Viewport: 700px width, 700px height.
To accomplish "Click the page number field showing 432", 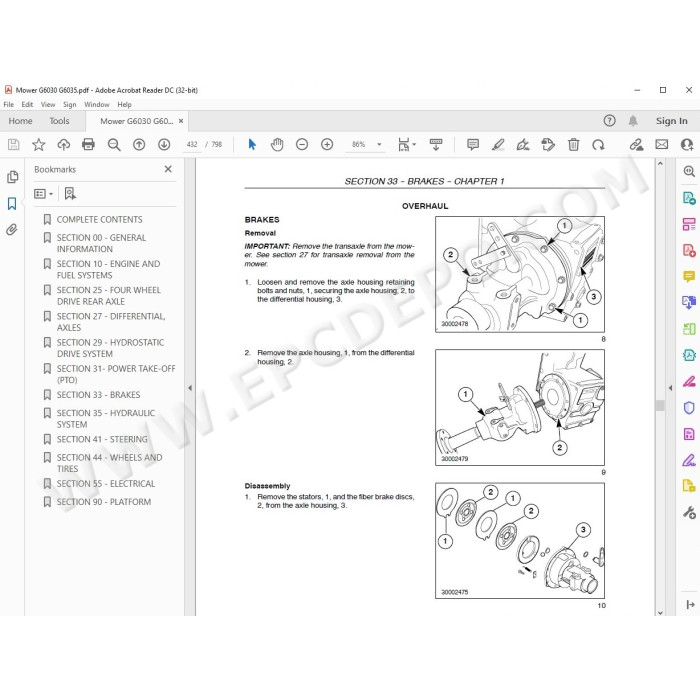I will 192,145.
